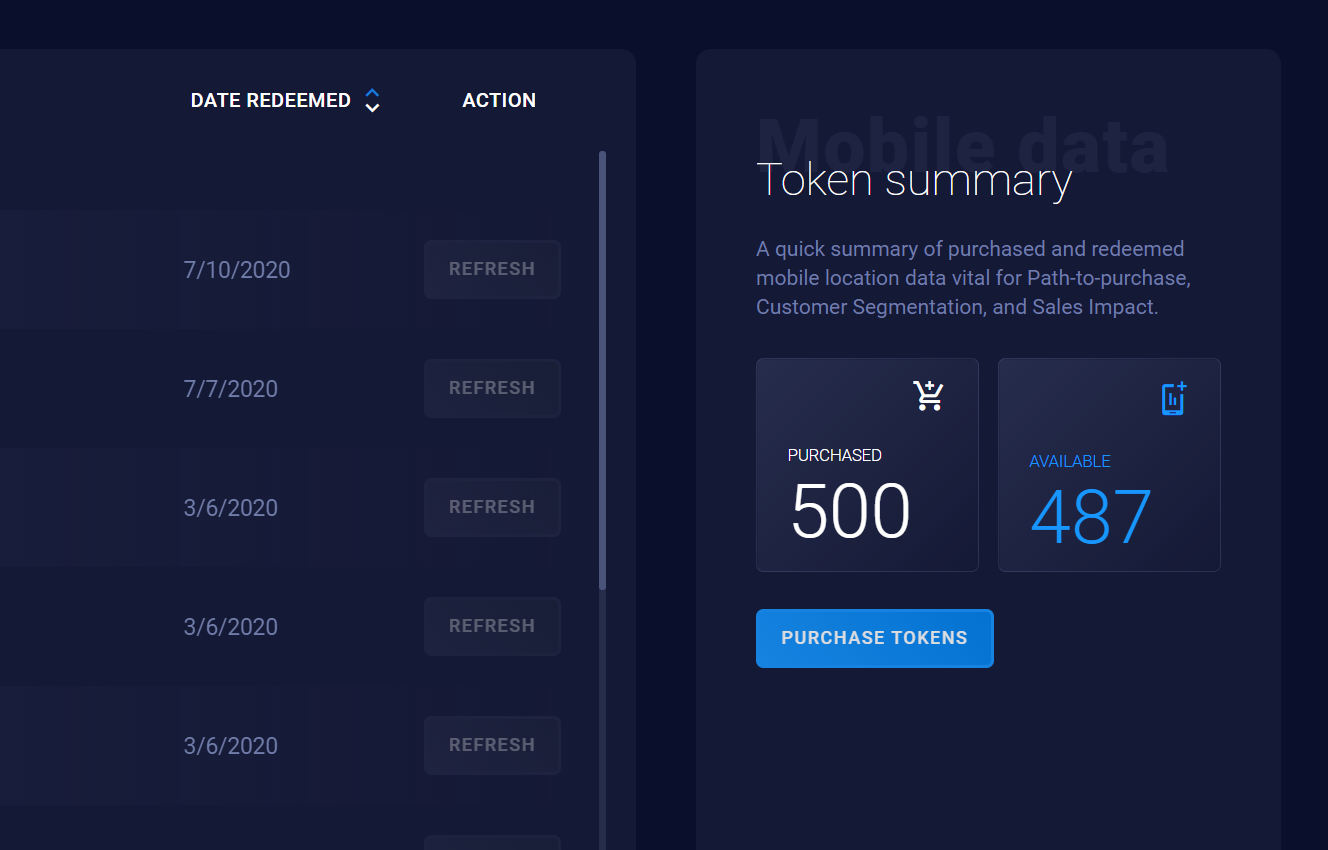Click the token summary description paragraph
The width and height of the screenshot is (1328, 850).
pyautogui.click(x=973, y=278)
